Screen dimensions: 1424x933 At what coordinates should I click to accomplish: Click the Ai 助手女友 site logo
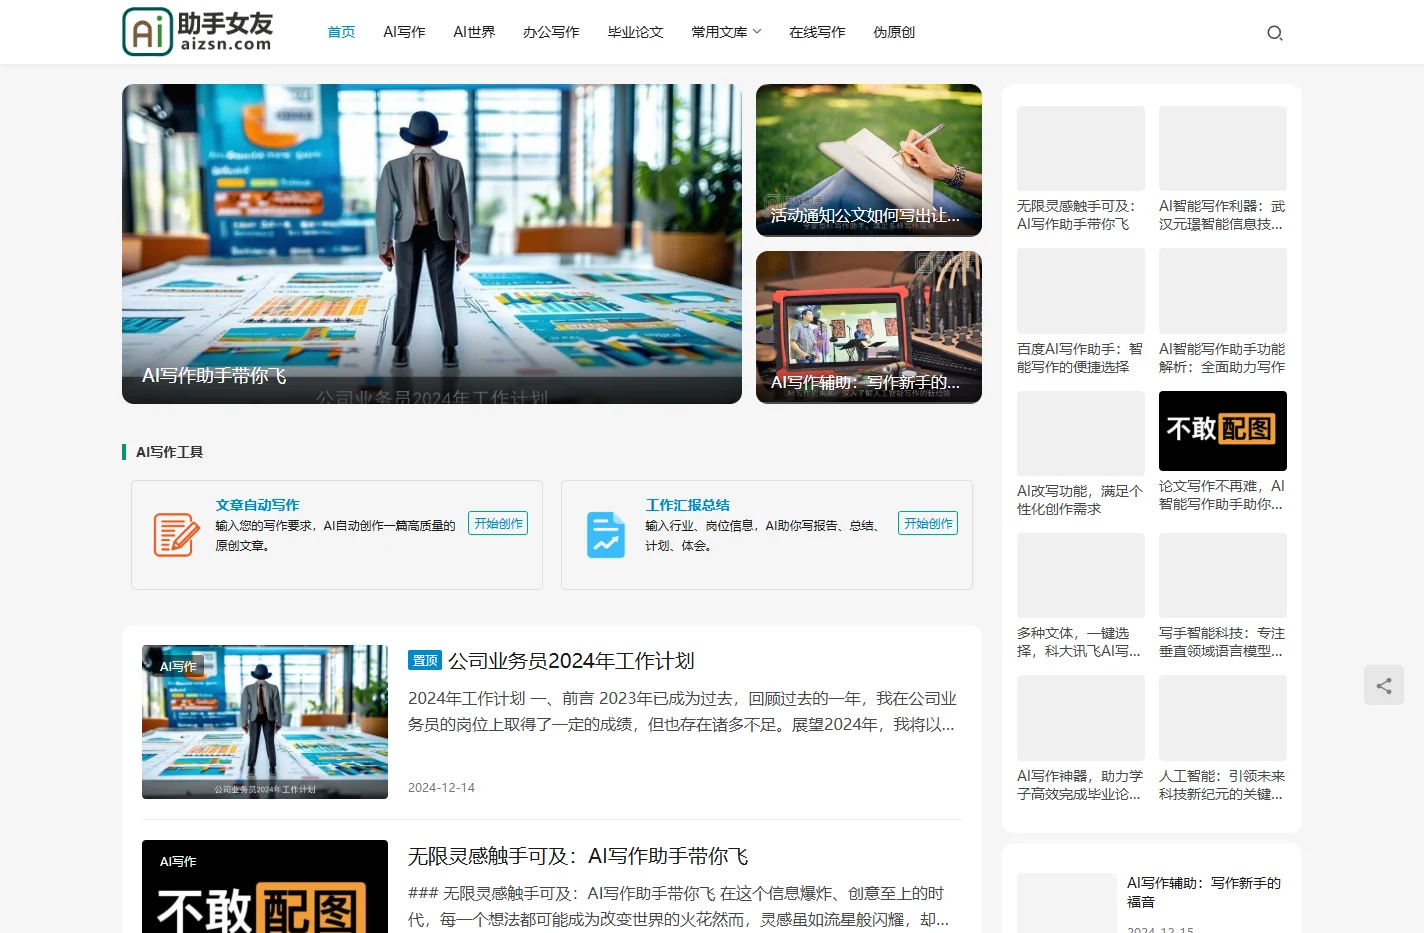click(x=198, y=31)
